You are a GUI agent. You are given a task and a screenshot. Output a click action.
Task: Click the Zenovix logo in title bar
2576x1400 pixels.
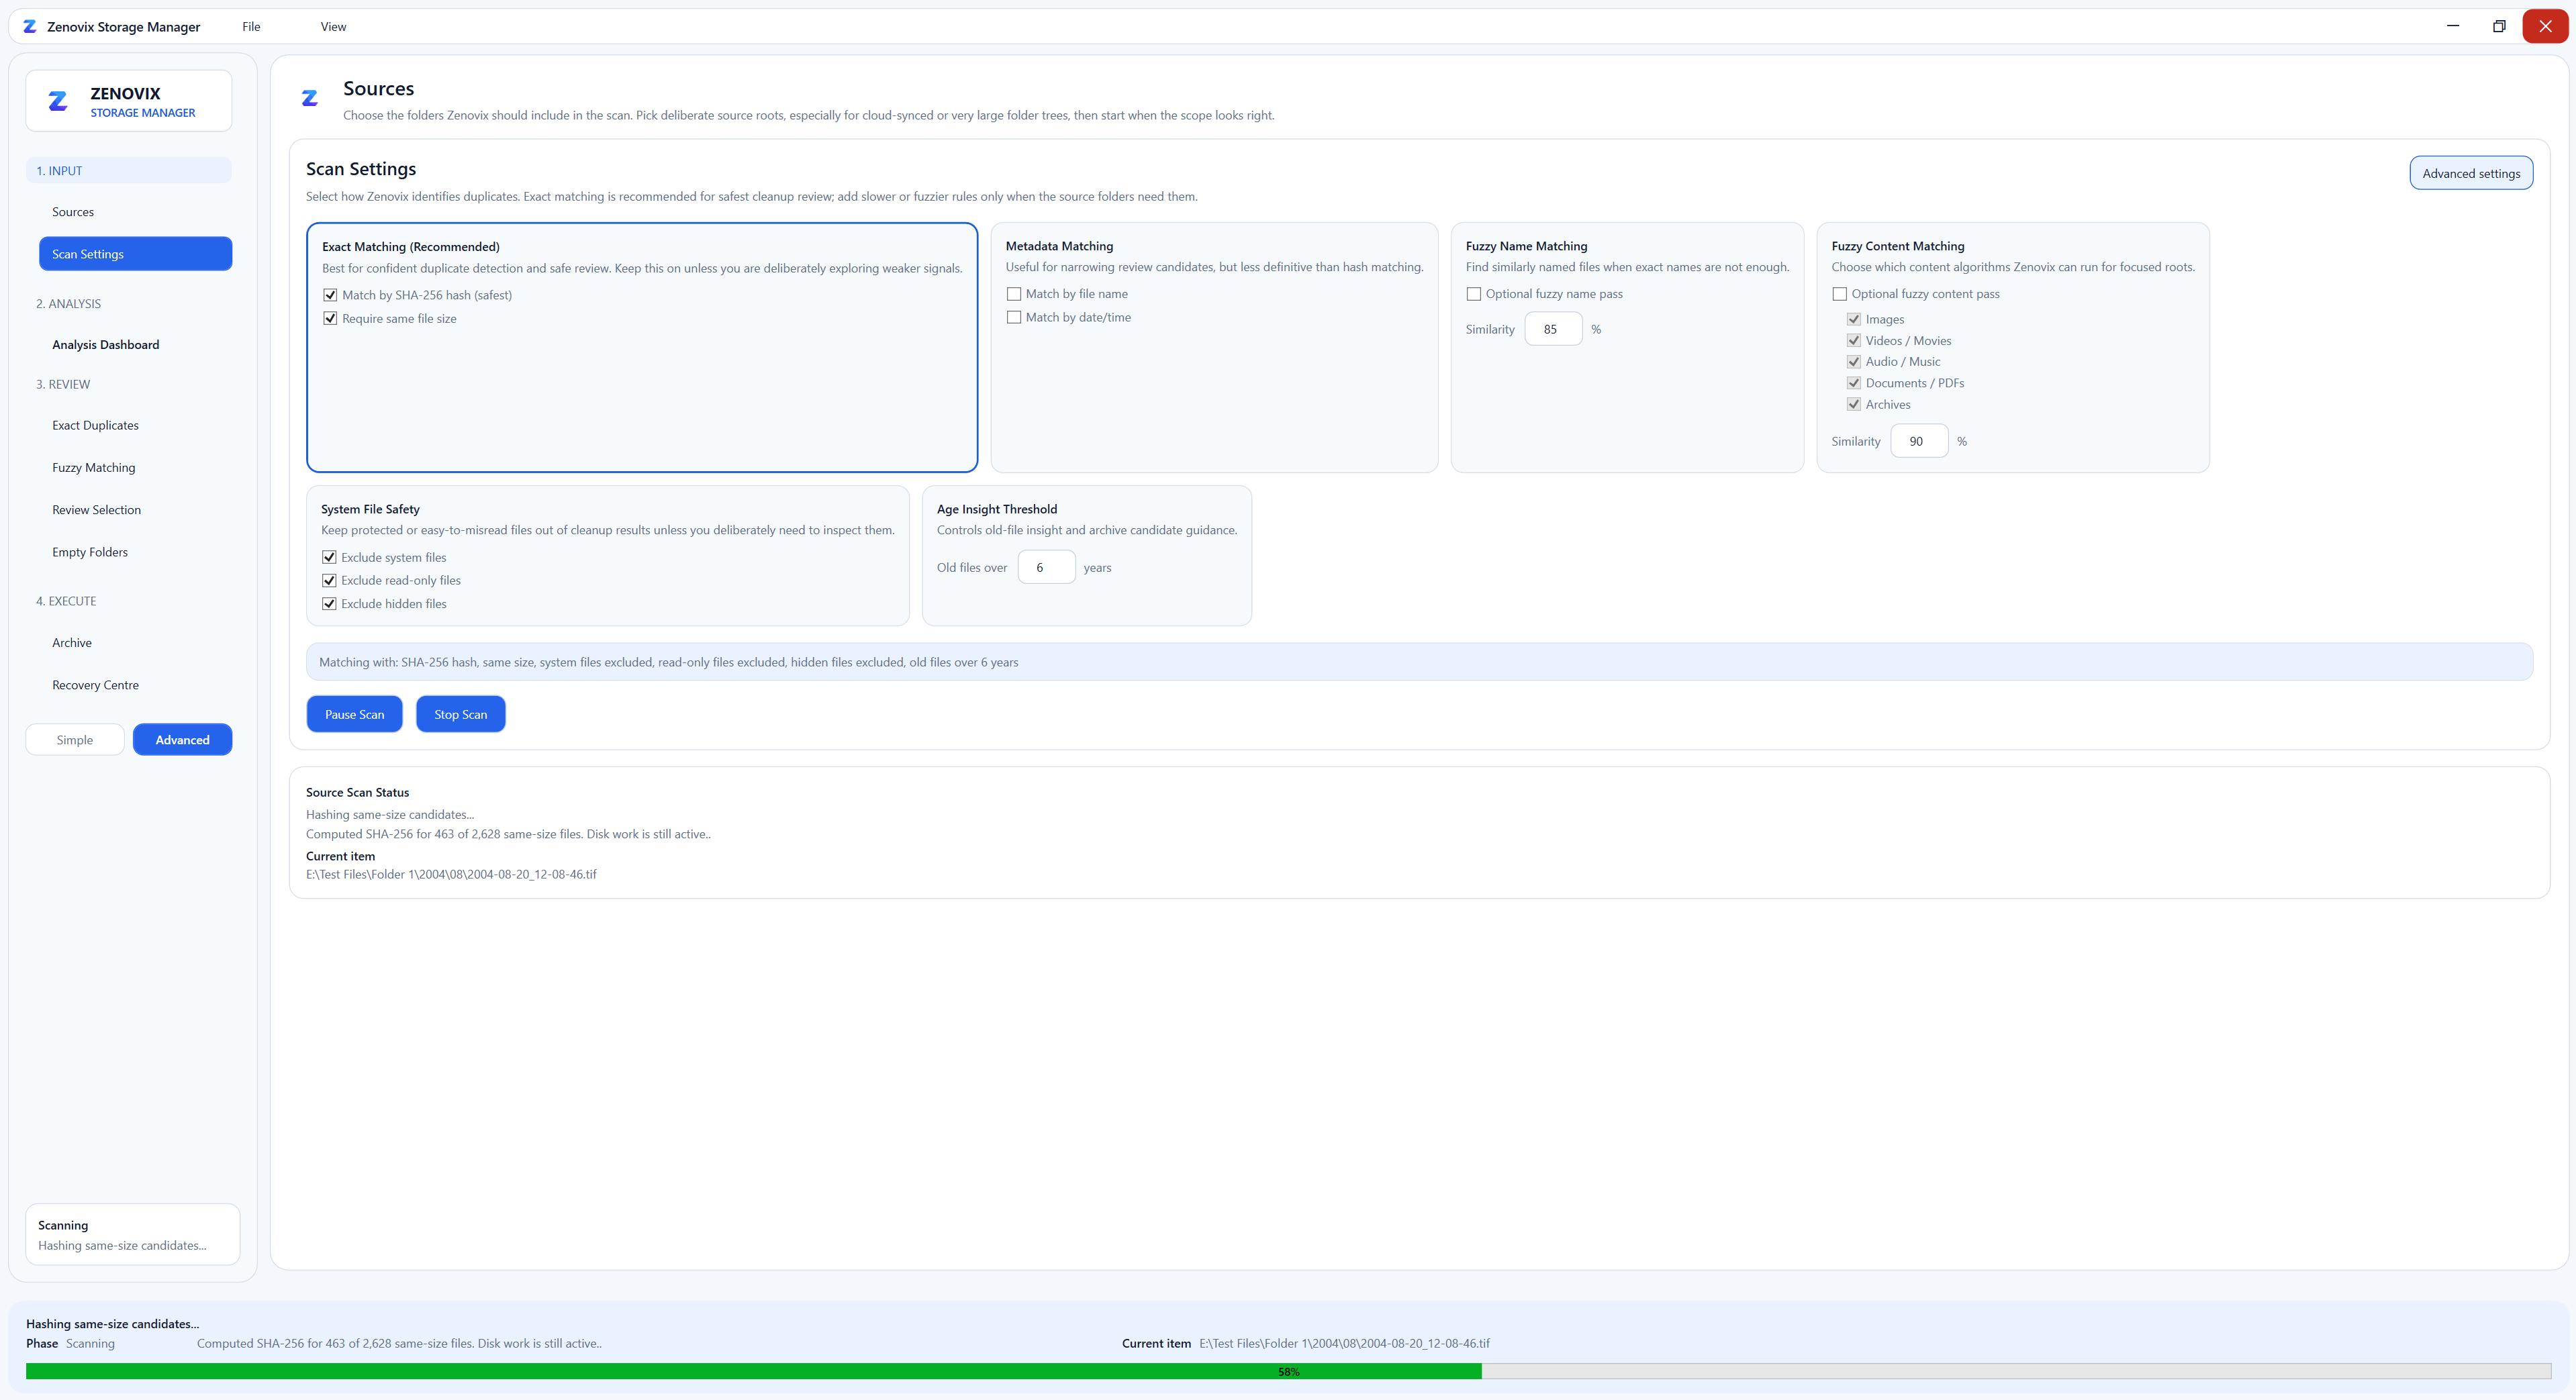pyautogui.click(x=30, y=27)
